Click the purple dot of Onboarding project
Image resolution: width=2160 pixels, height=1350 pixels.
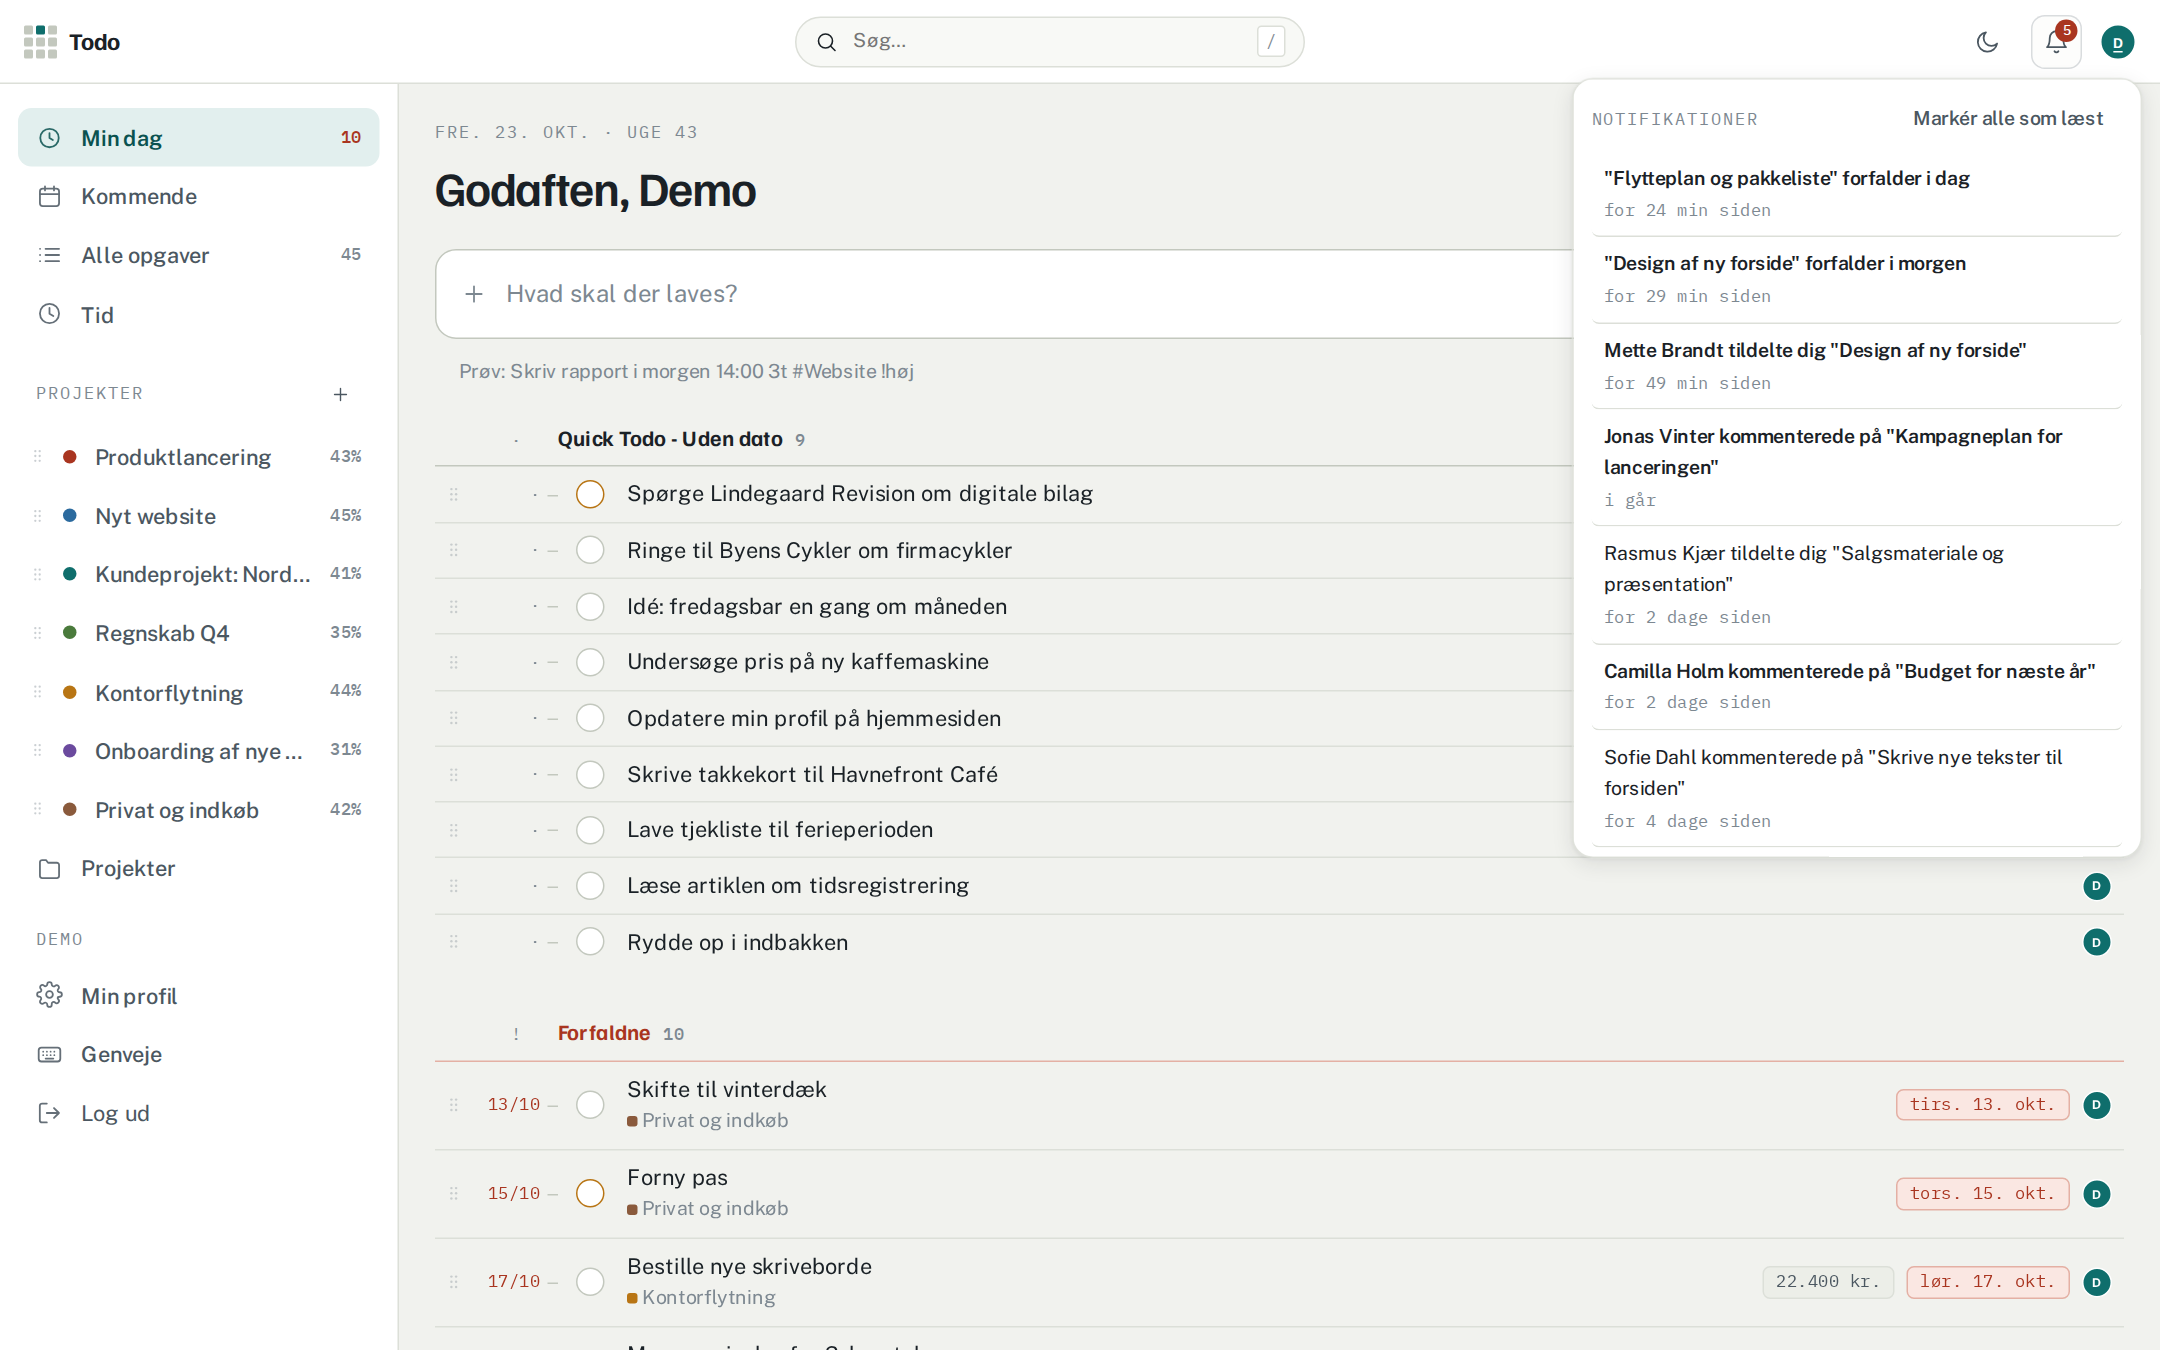pyautogui.click(x=70, y=751)
